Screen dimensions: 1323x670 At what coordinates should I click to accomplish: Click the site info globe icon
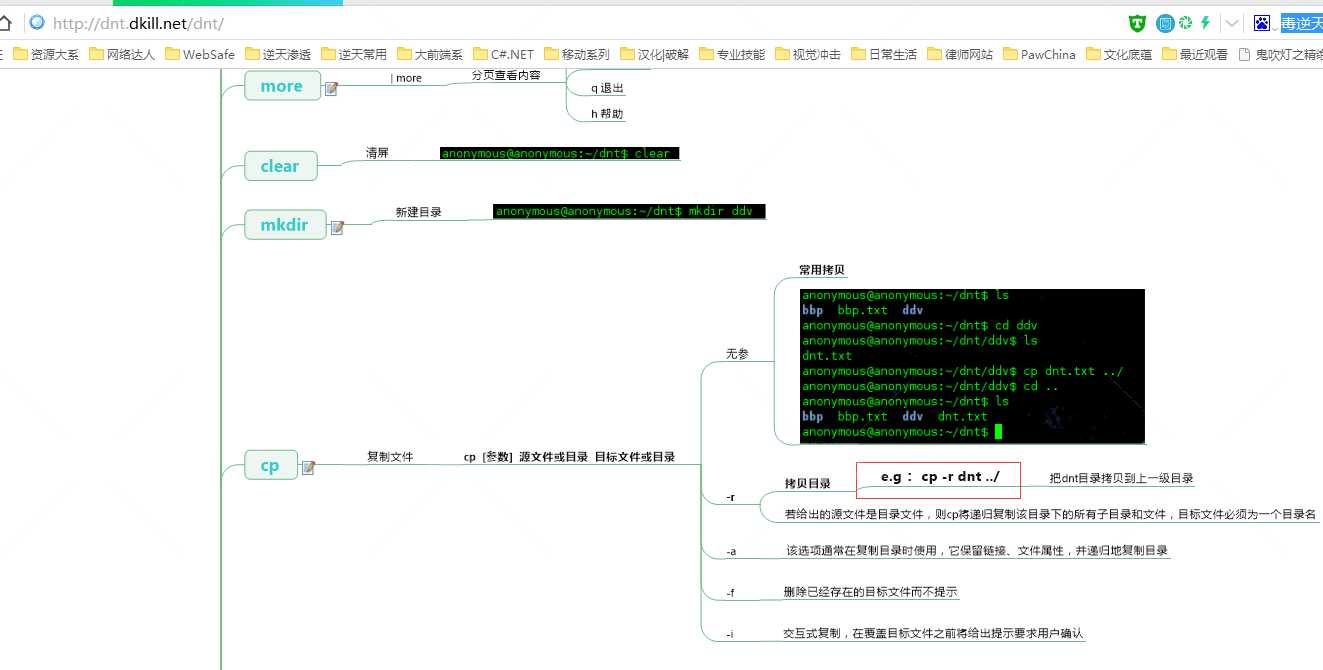tap(37, 22)
